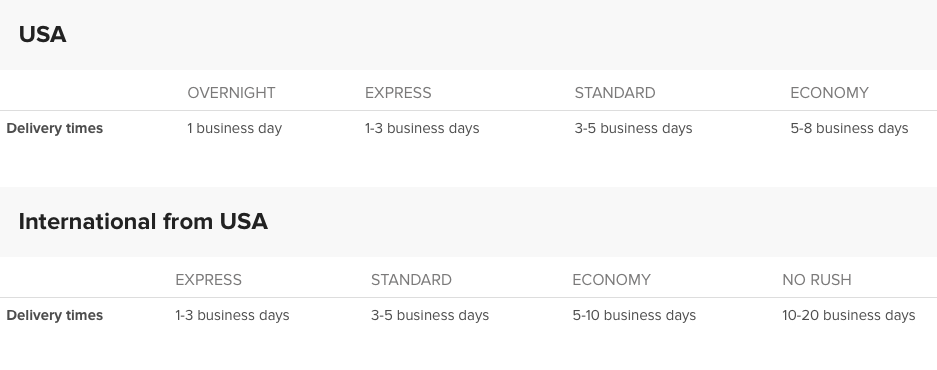This screenshot has width=937, height=370.
Task: Click USA Express 1-3 business days cell
Action: point(422,129)
